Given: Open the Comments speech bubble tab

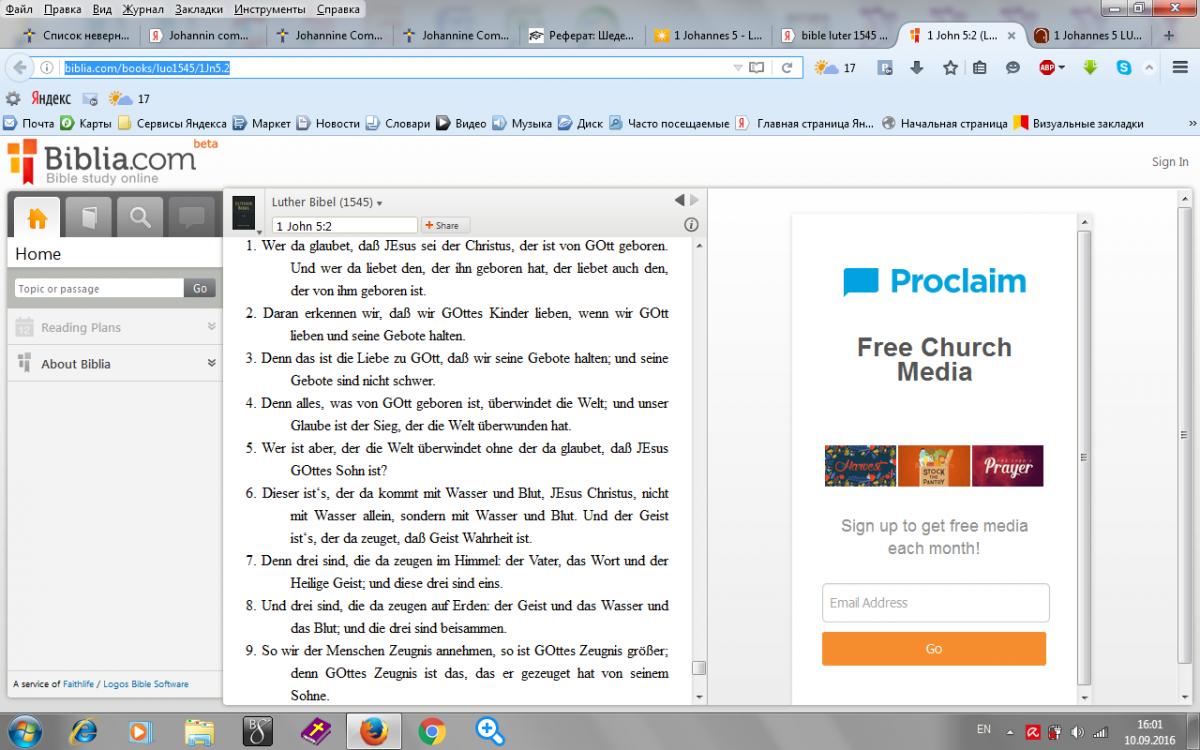Looking at the screenshot, I should click(192, 217).
